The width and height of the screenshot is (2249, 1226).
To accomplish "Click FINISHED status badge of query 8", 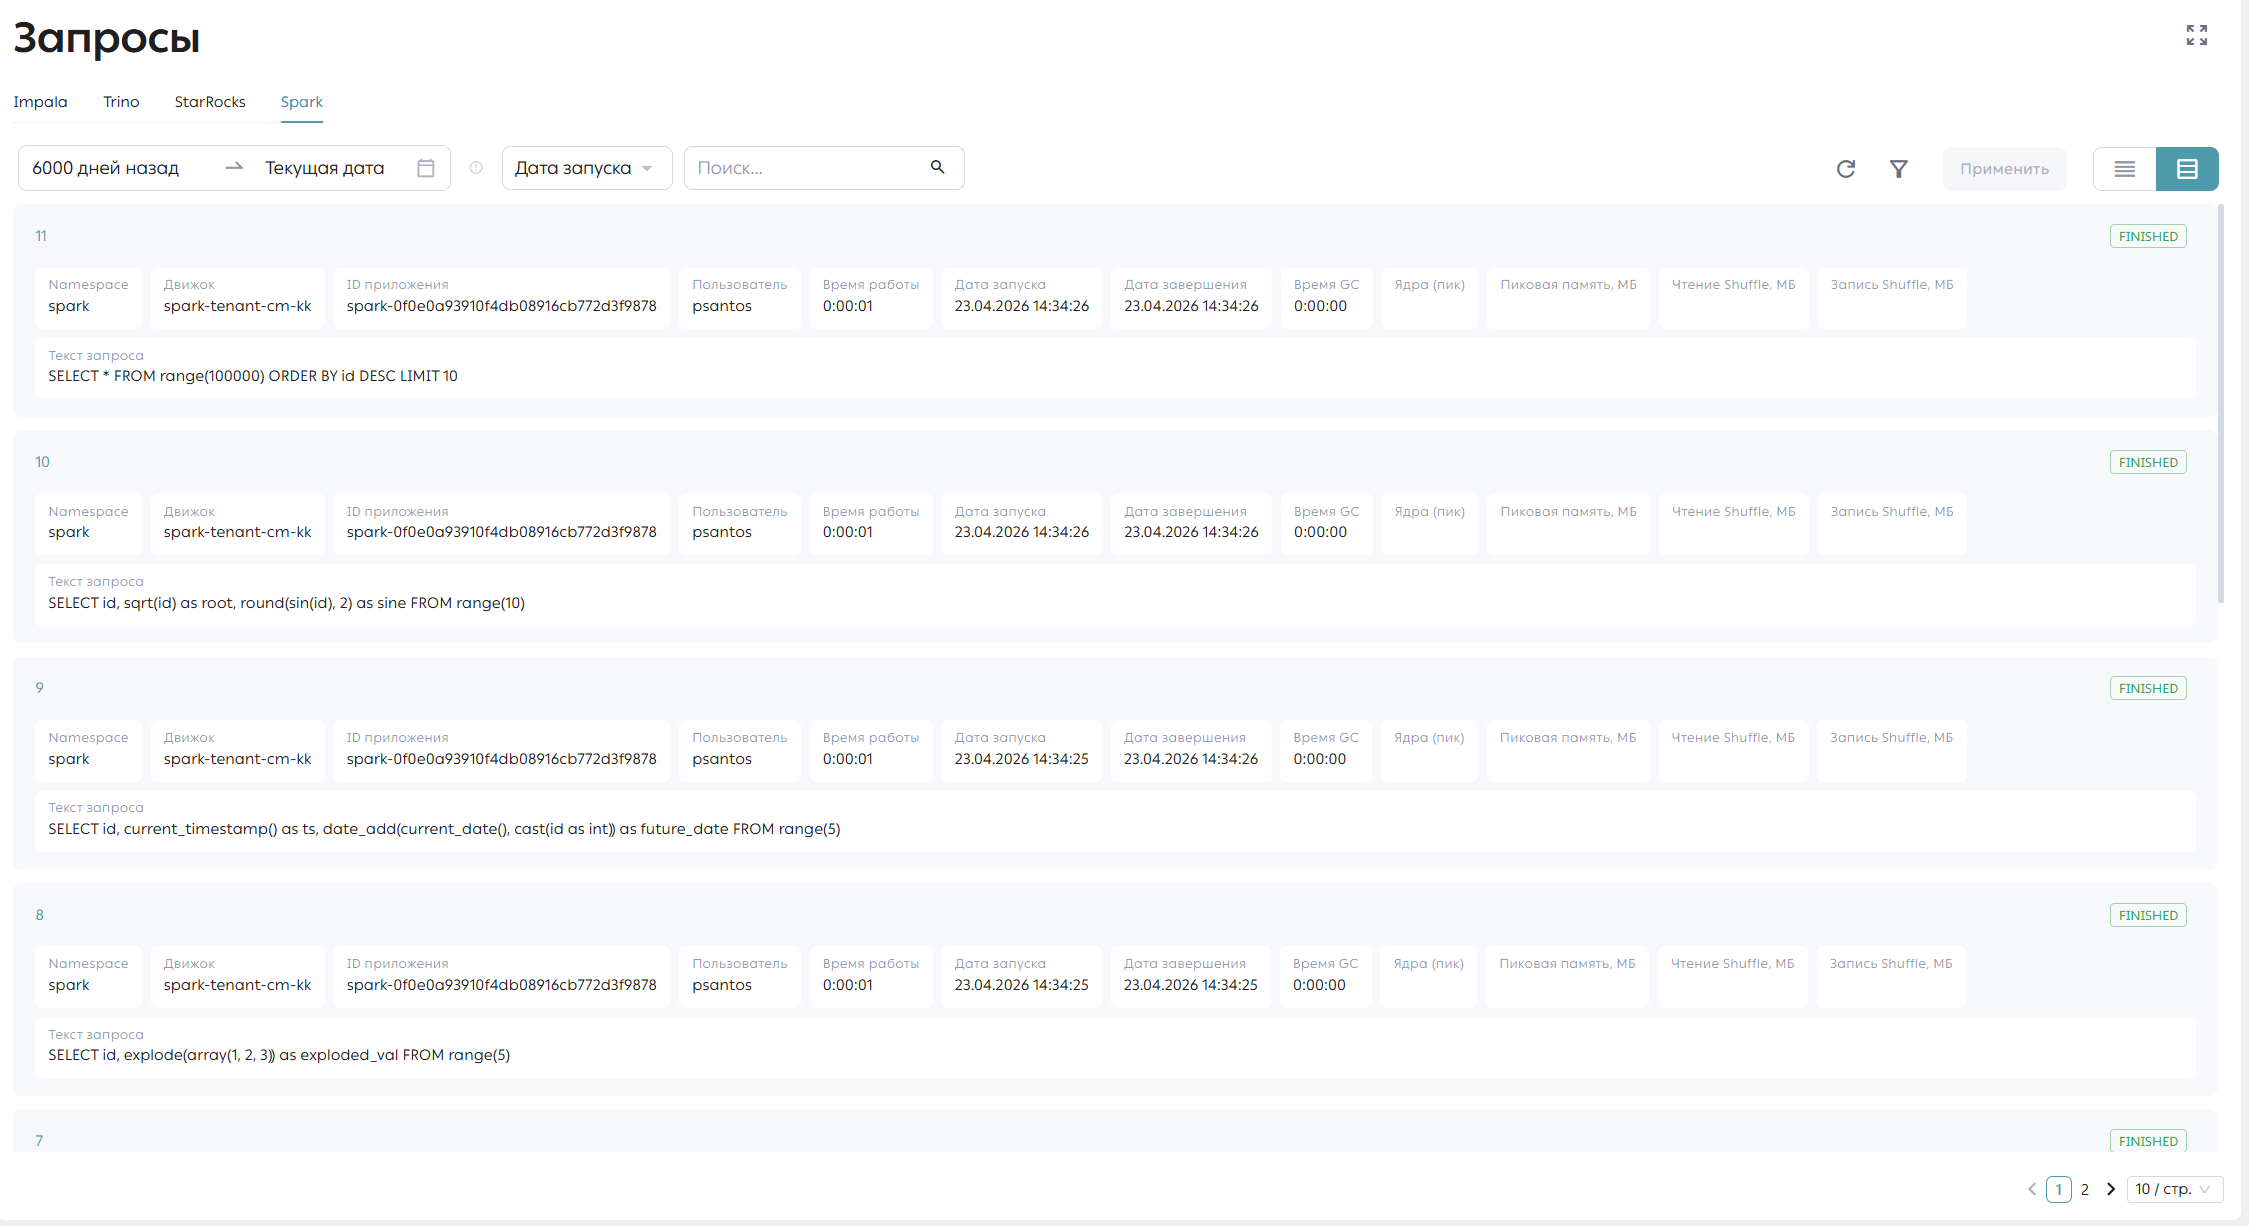I will pyautogui.click(x=2148, y=915).
